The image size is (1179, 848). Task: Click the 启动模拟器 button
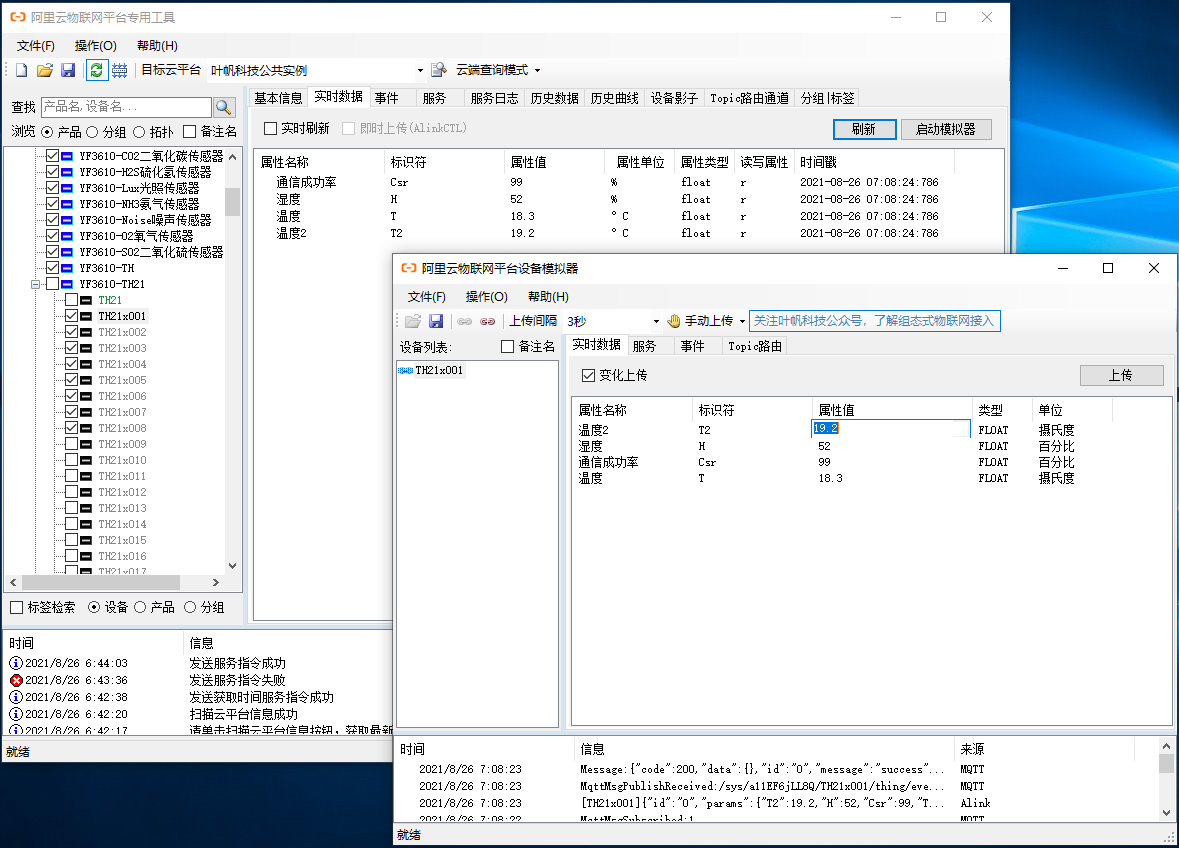[946, 129]
